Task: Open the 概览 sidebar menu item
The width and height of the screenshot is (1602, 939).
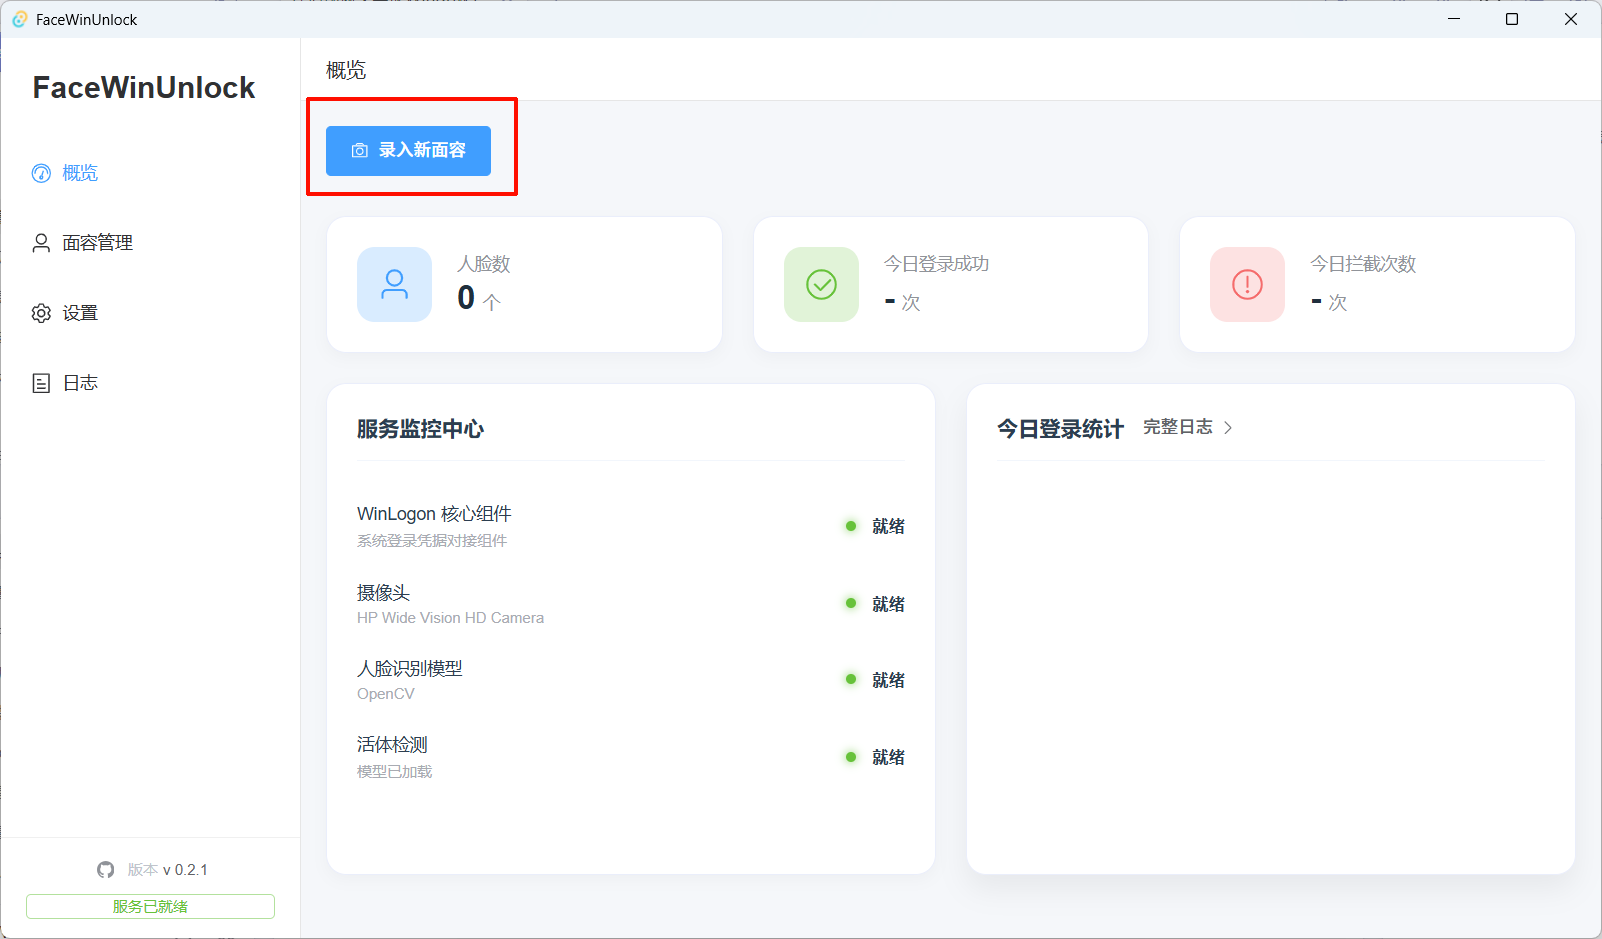Action: coord(150,173)
